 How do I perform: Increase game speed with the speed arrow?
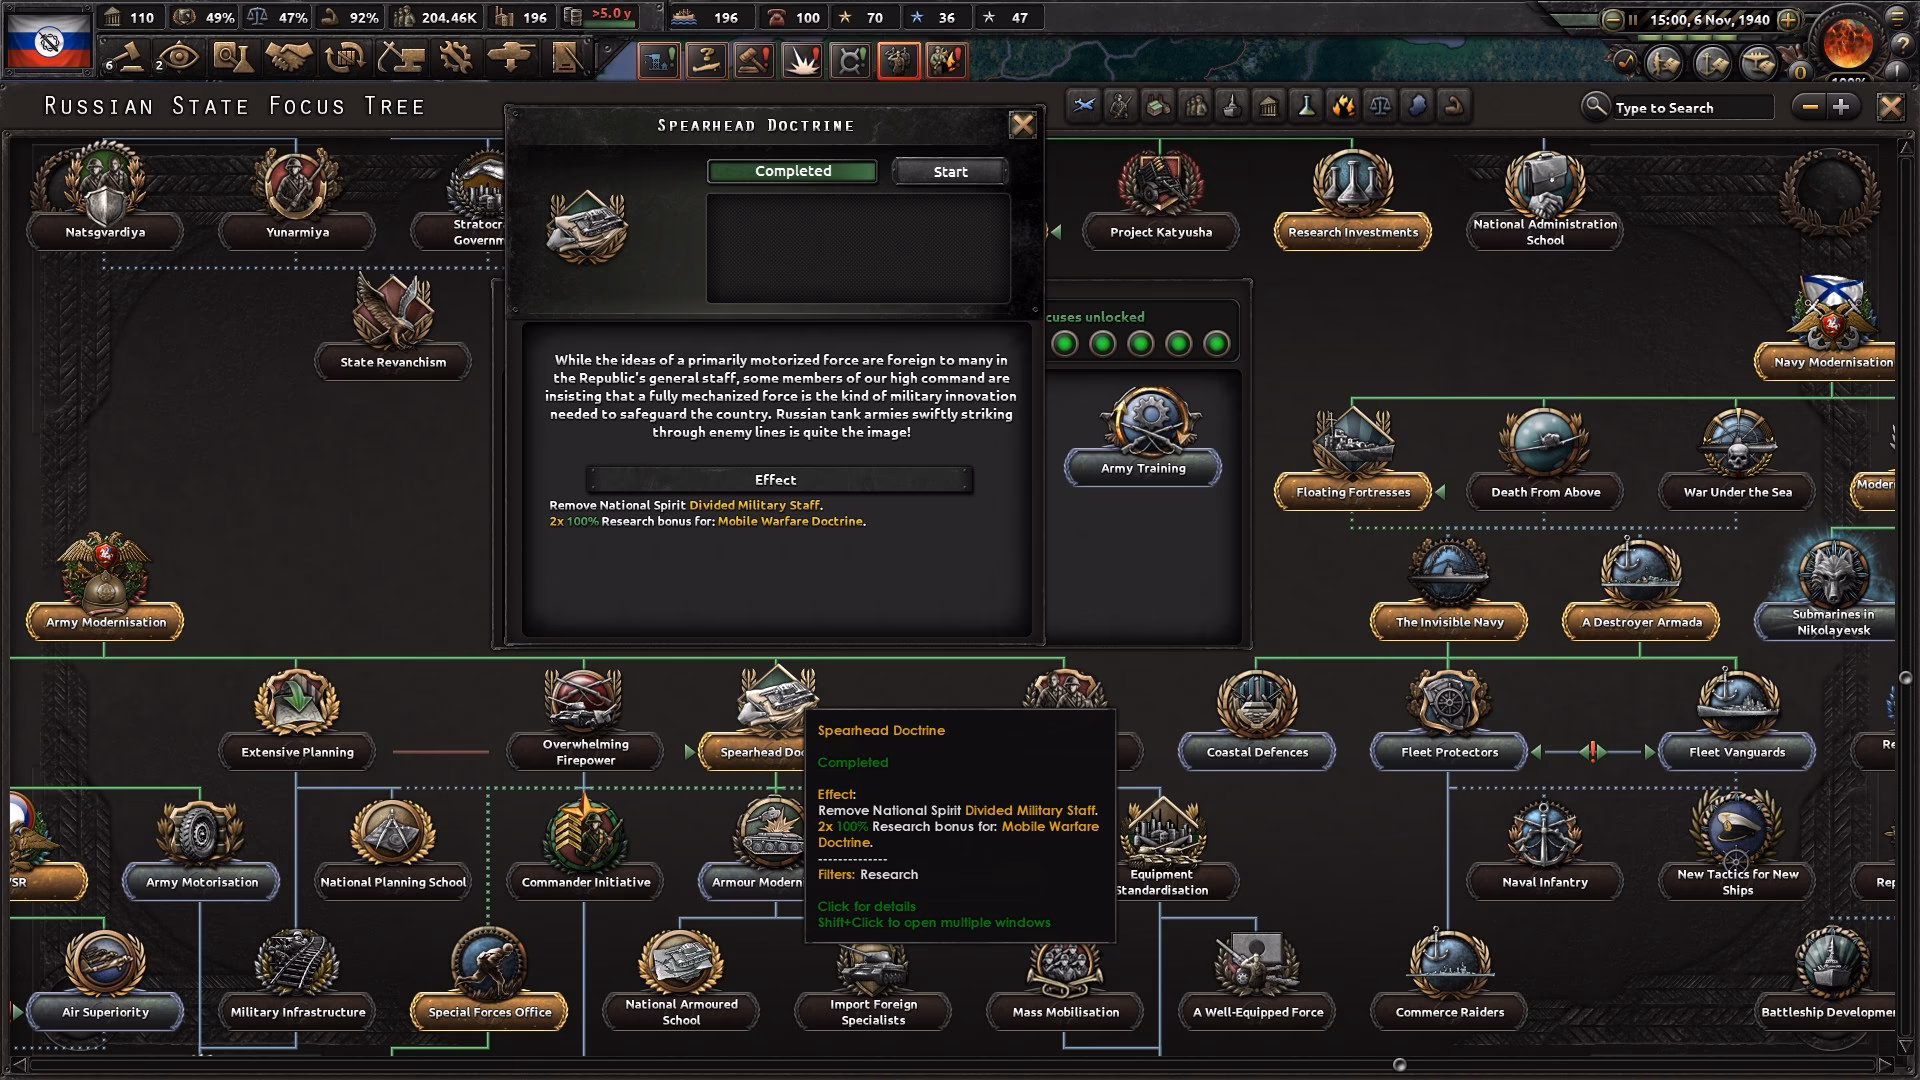(x=1788, y=19)
